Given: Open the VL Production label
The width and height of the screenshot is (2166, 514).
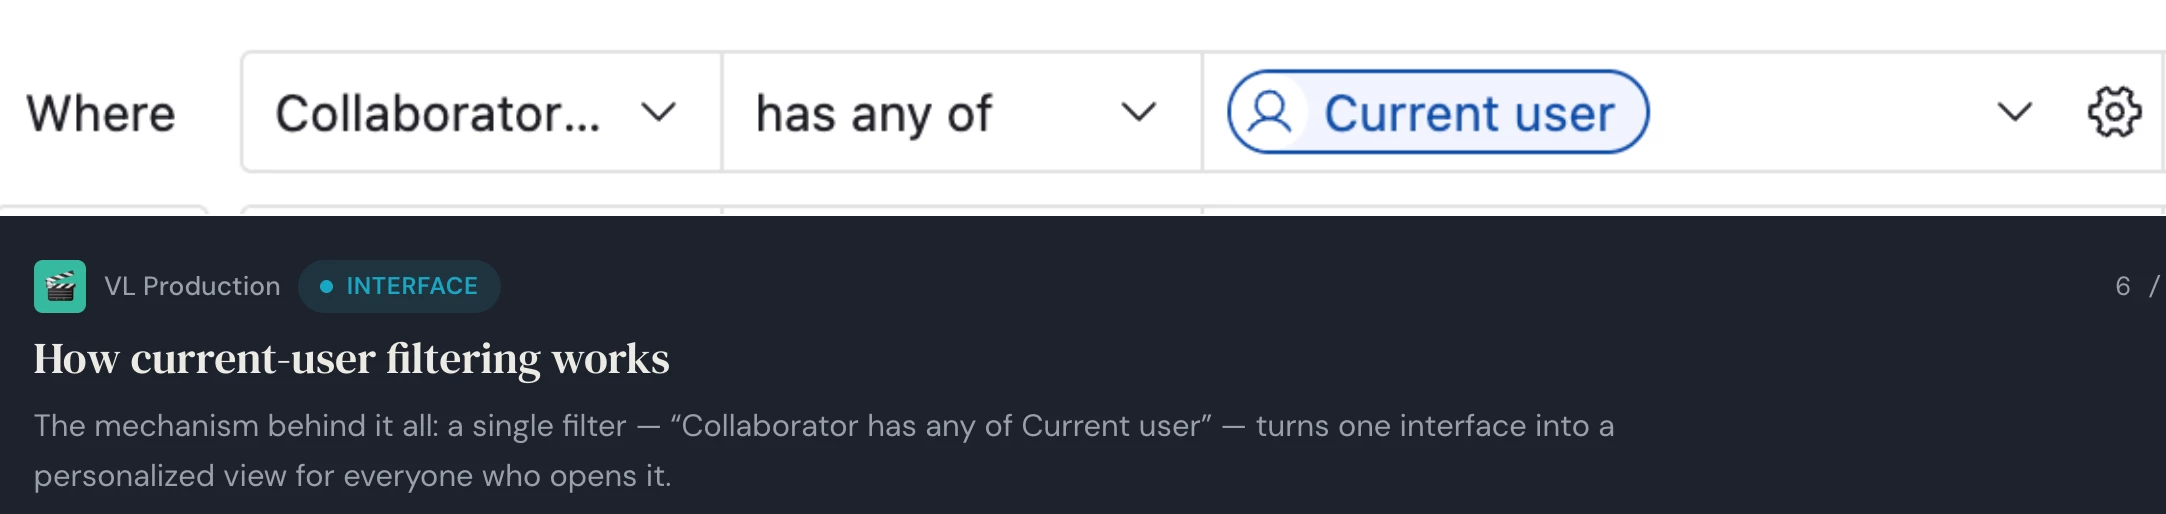Looking at the screenshot, I should pyautogui.click(x=192, y=287).
